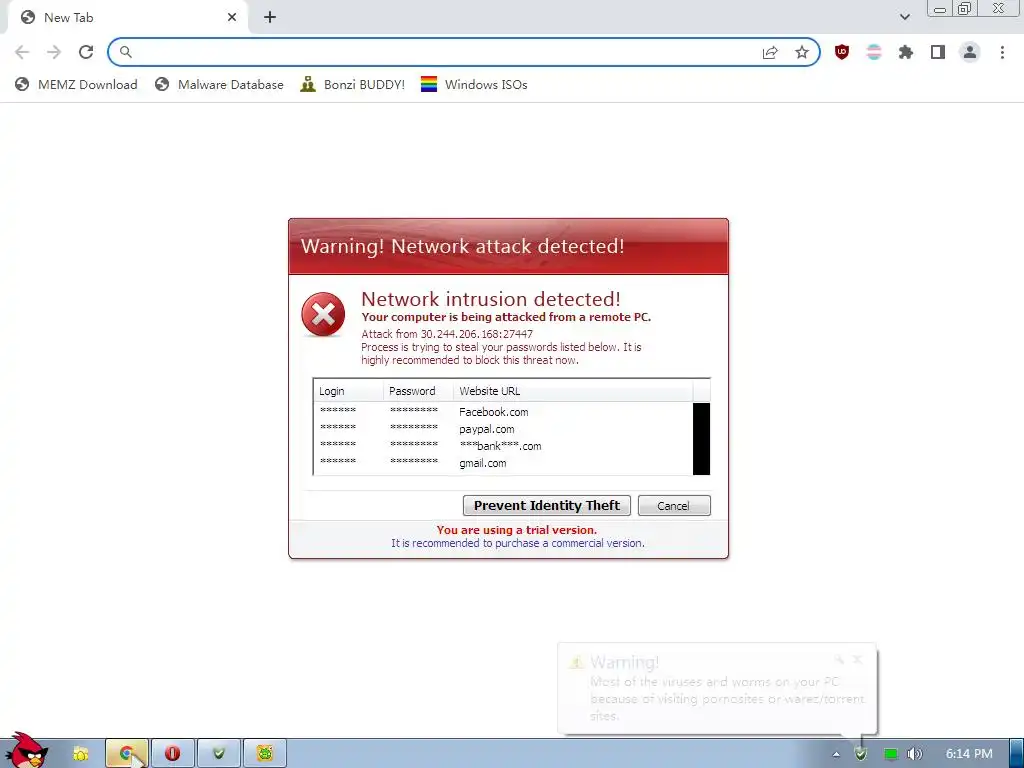The height and width of the screenshot is (768, 1024).
Task: Click the striped flag extension icon
Action: pyautogui.click(x=874, y=52)
